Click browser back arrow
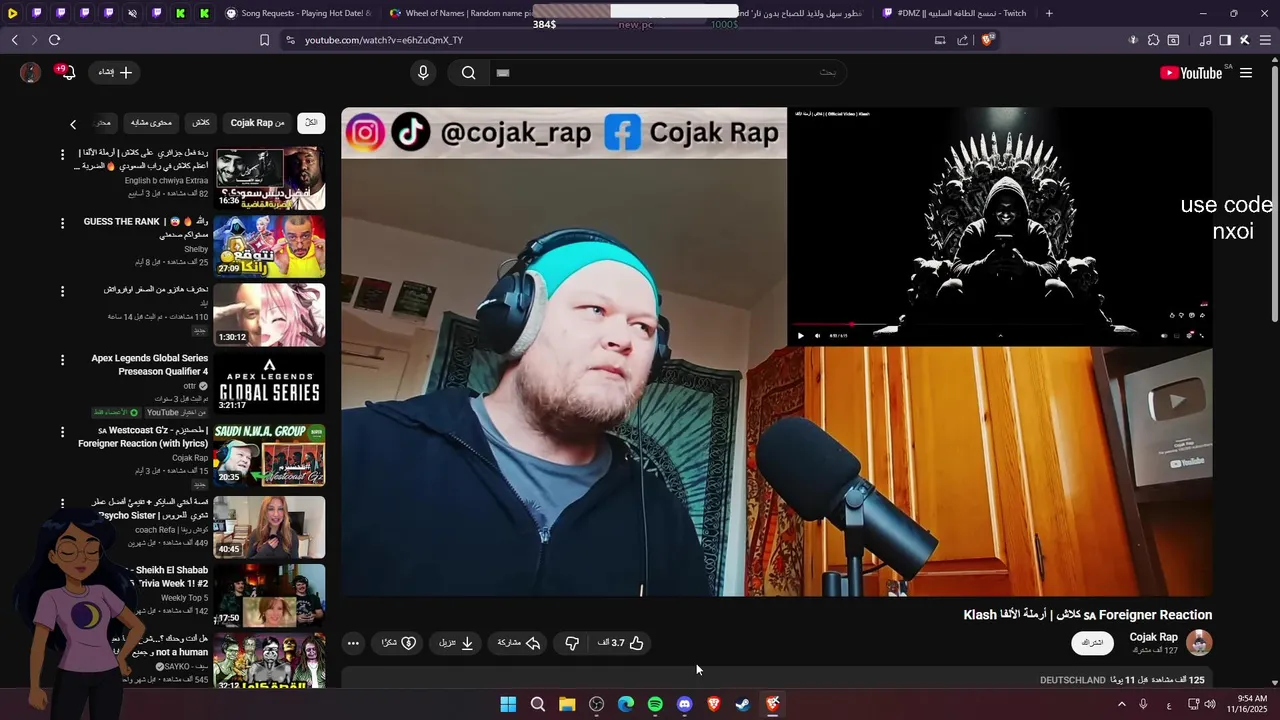 (x=15, y=40)
